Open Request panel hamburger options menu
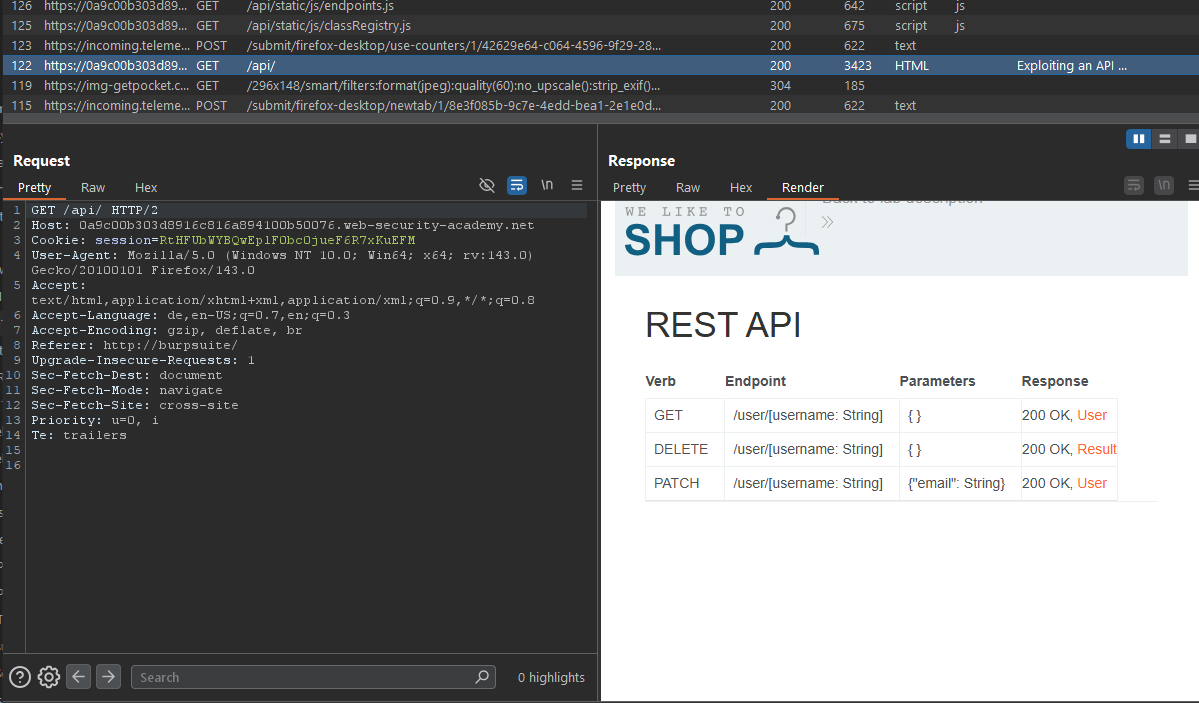 [x=577, y=185]
